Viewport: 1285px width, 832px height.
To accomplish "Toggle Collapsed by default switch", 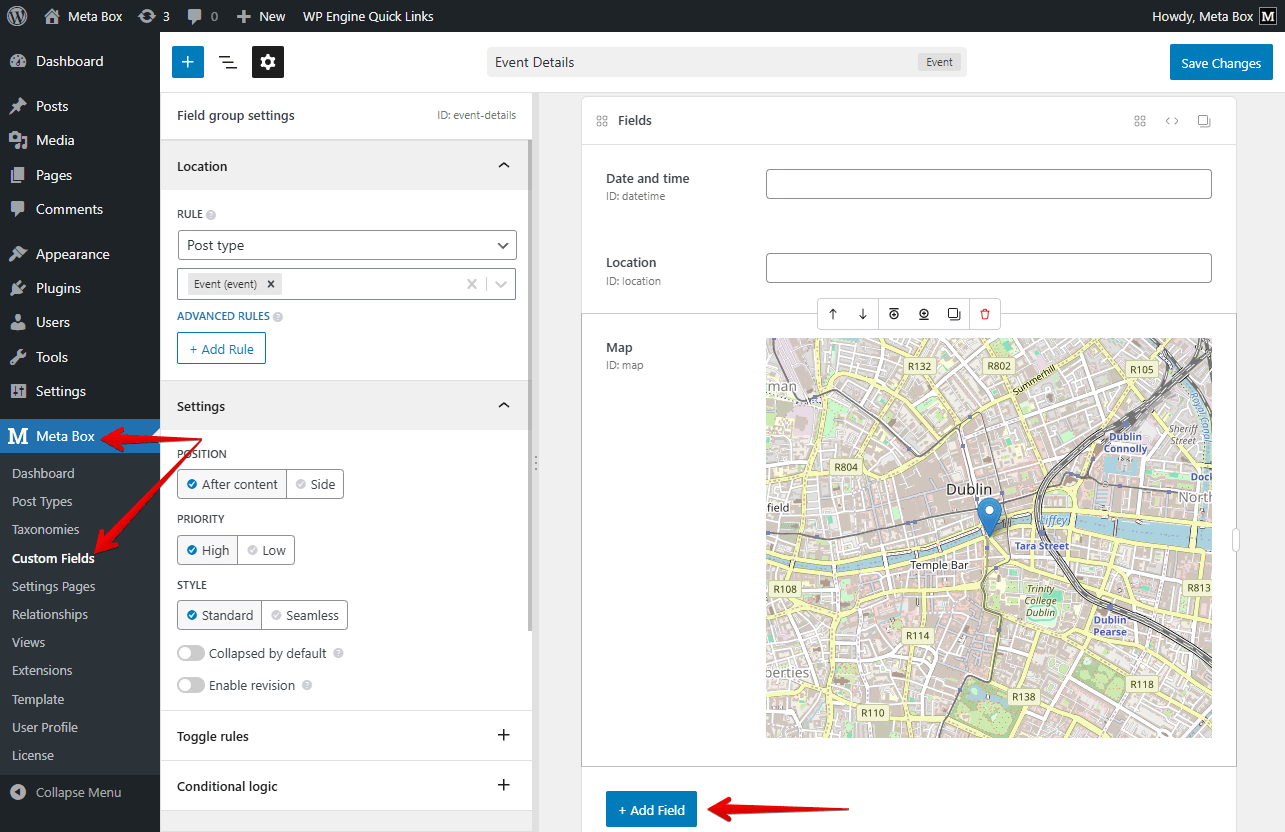I will [190, 652].
